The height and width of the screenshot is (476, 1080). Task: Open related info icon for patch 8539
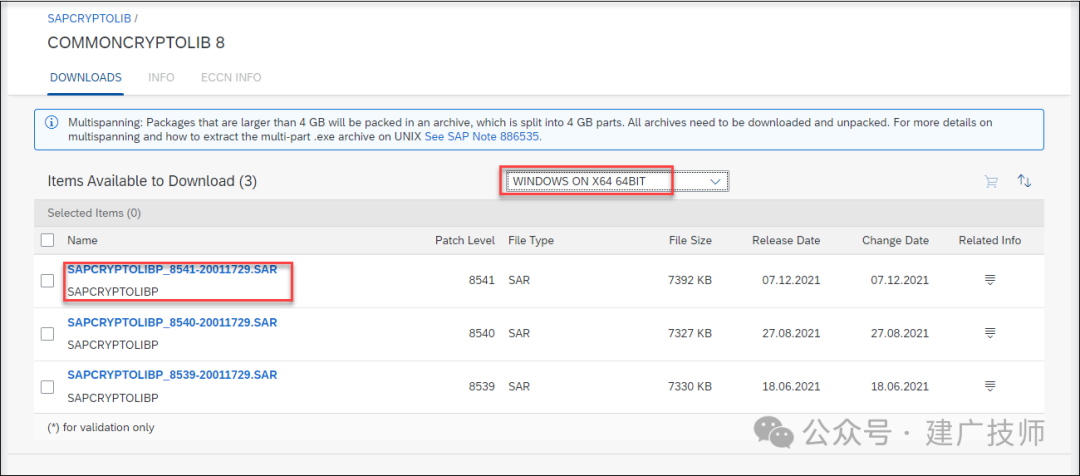pyautogui.click(x=990, y=386)
